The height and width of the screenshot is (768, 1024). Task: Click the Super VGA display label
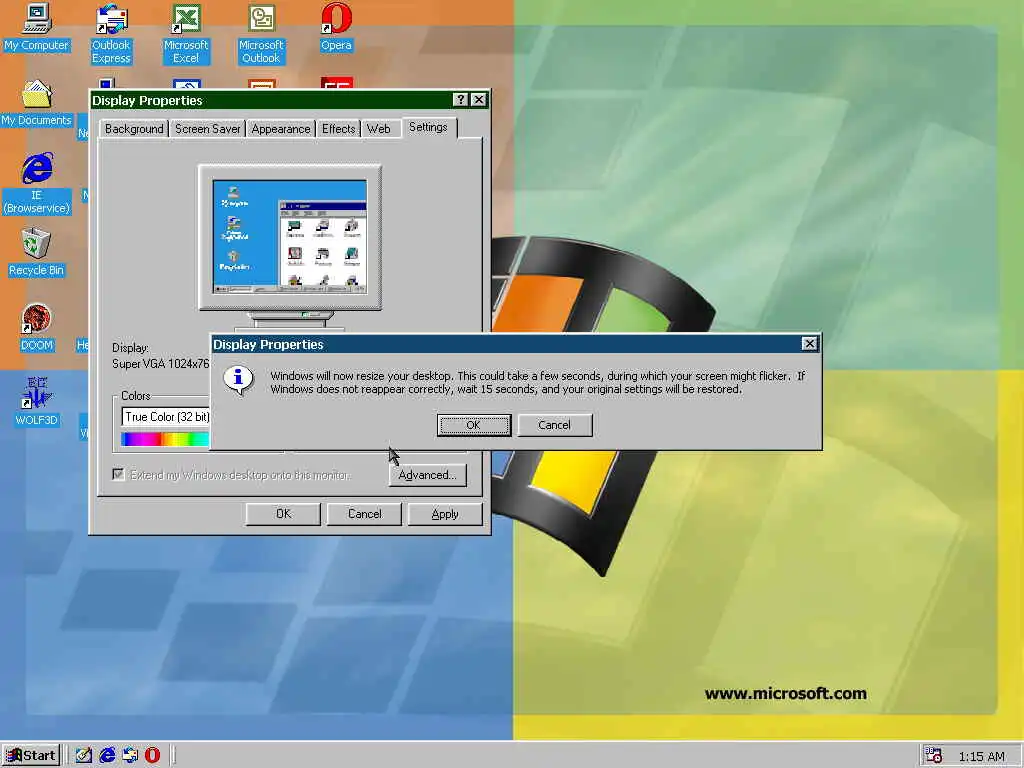[161, 364]
